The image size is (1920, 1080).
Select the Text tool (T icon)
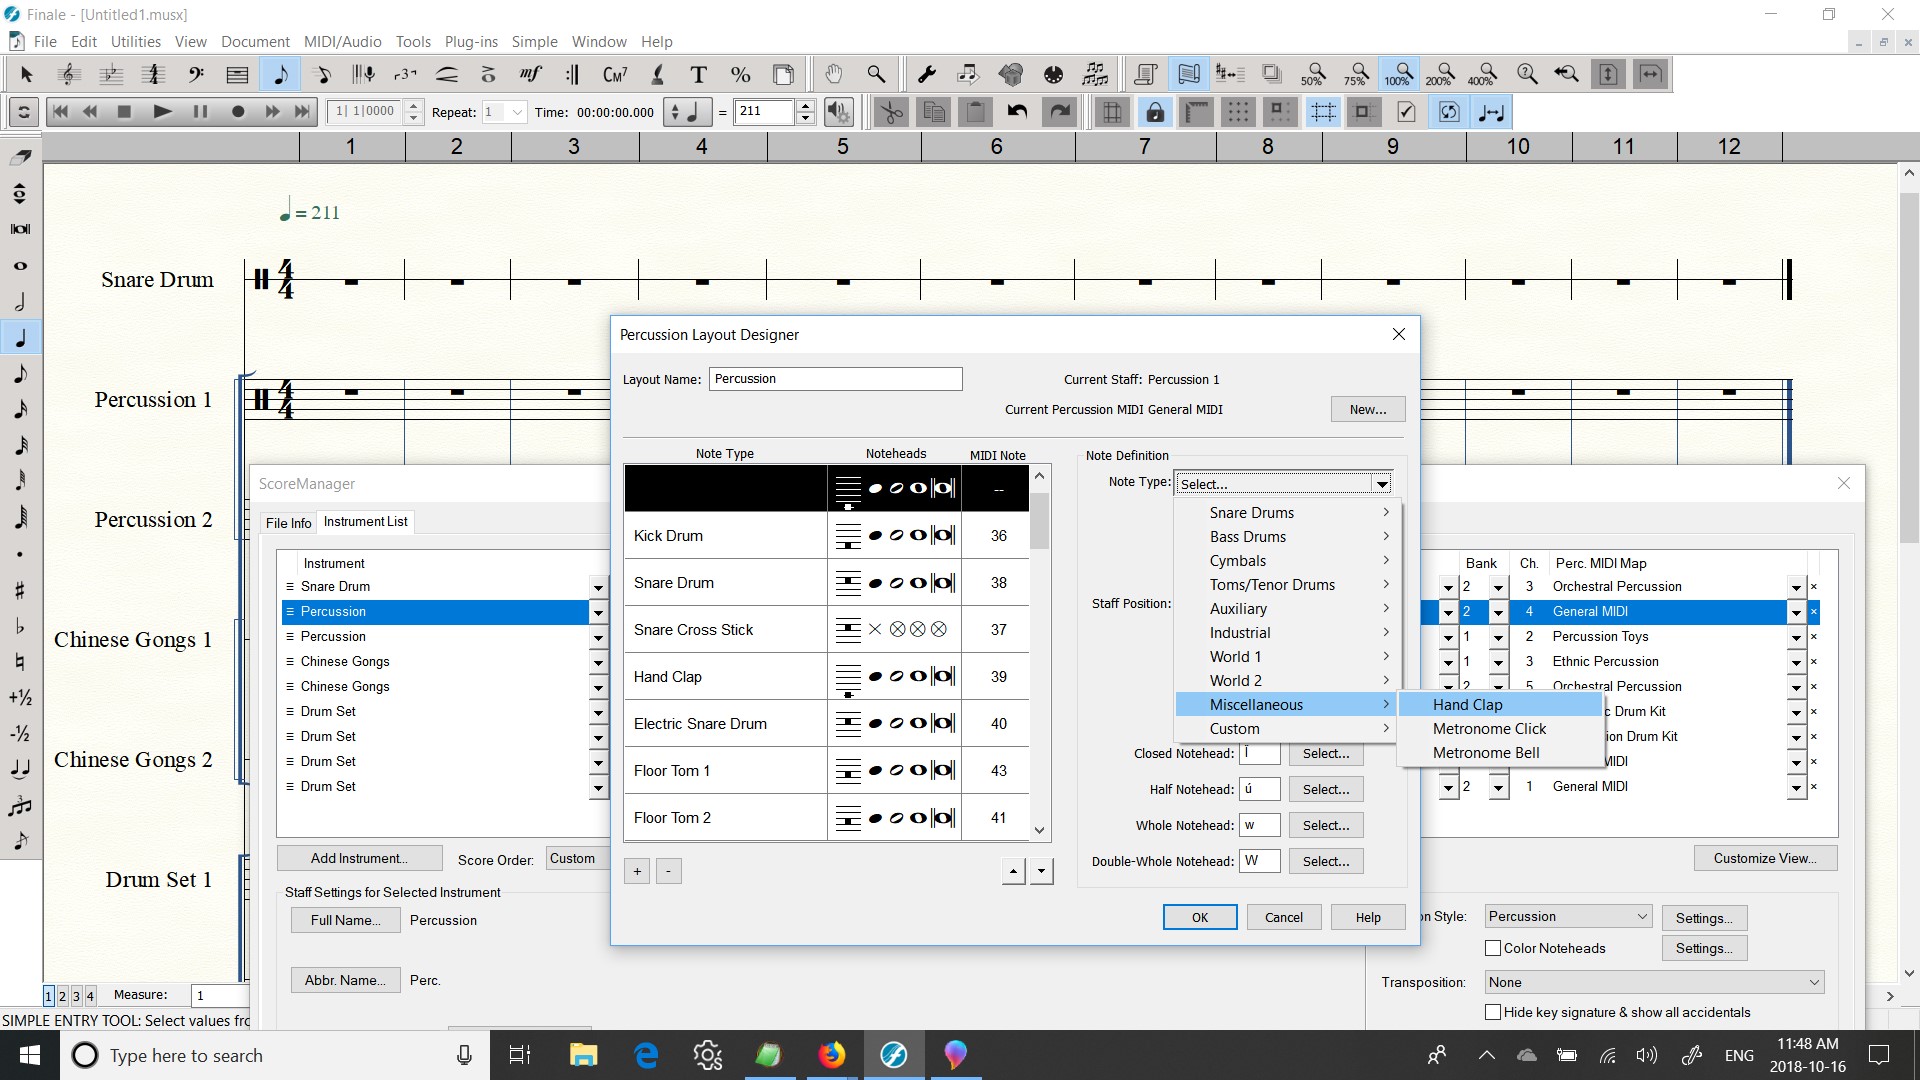tap(698, 74)
